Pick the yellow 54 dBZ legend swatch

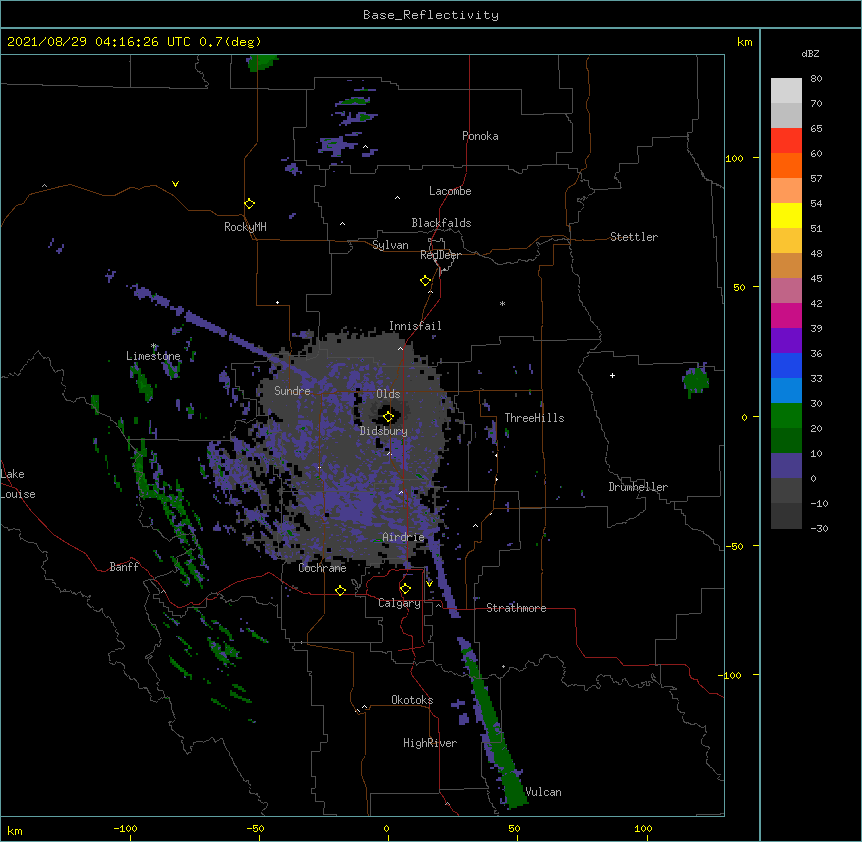coord(786,215)
